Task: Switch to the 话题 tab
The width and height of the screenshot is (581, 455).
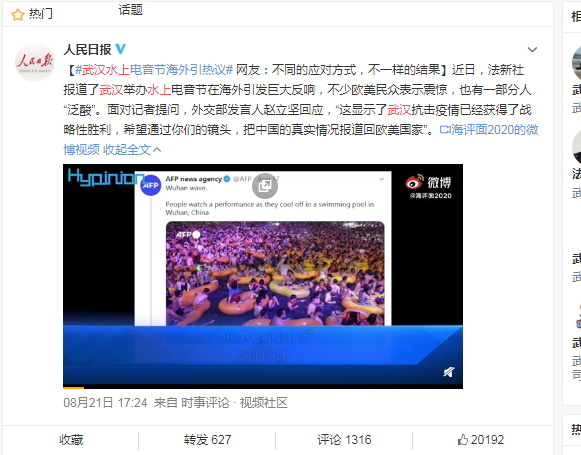Action: coord(130,10)
